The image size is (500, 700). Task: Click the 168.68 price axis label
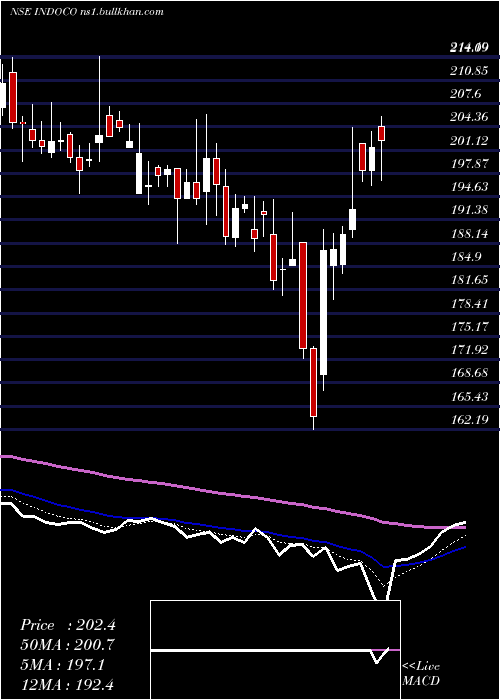click(x=469, y=373)
